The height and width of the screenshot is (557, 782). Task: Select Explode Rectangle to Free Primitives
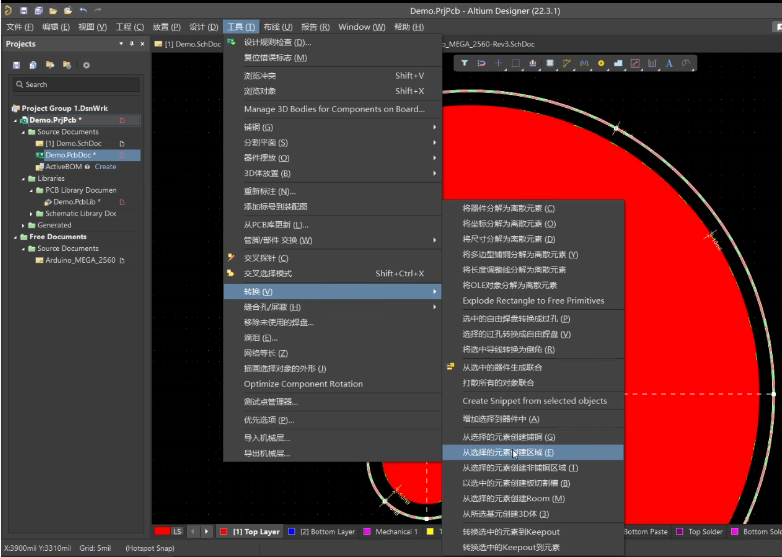533,301
